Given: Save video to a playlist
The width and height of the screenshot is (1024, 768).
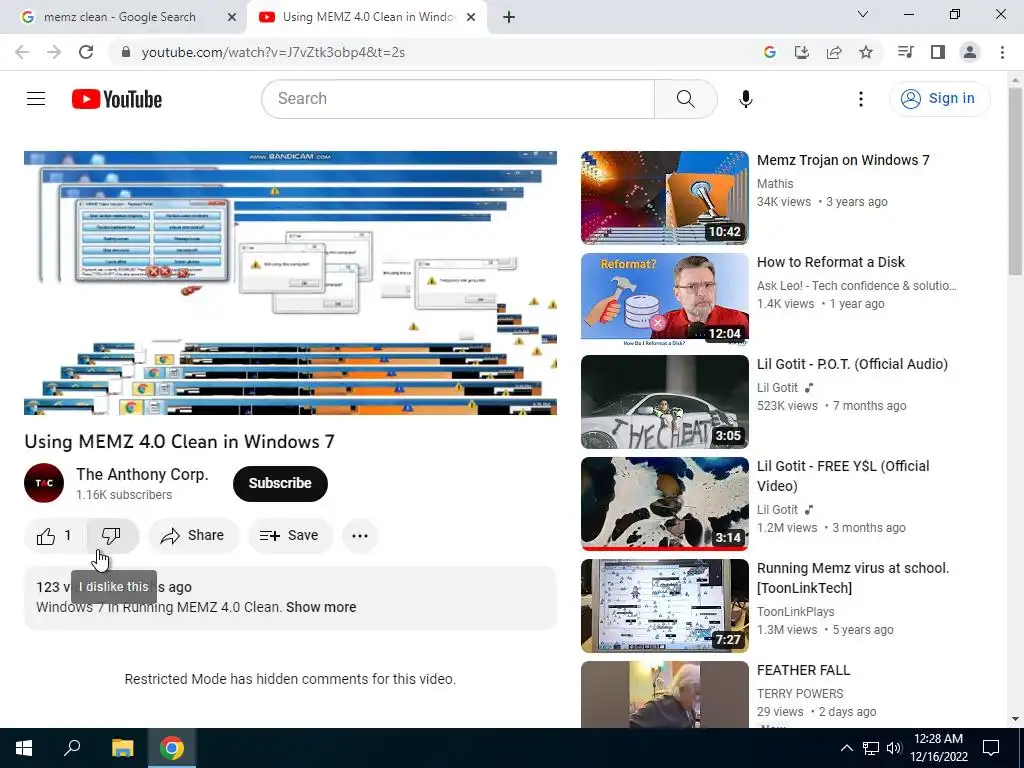Looking at the screenshot, I should pos(290,536).
